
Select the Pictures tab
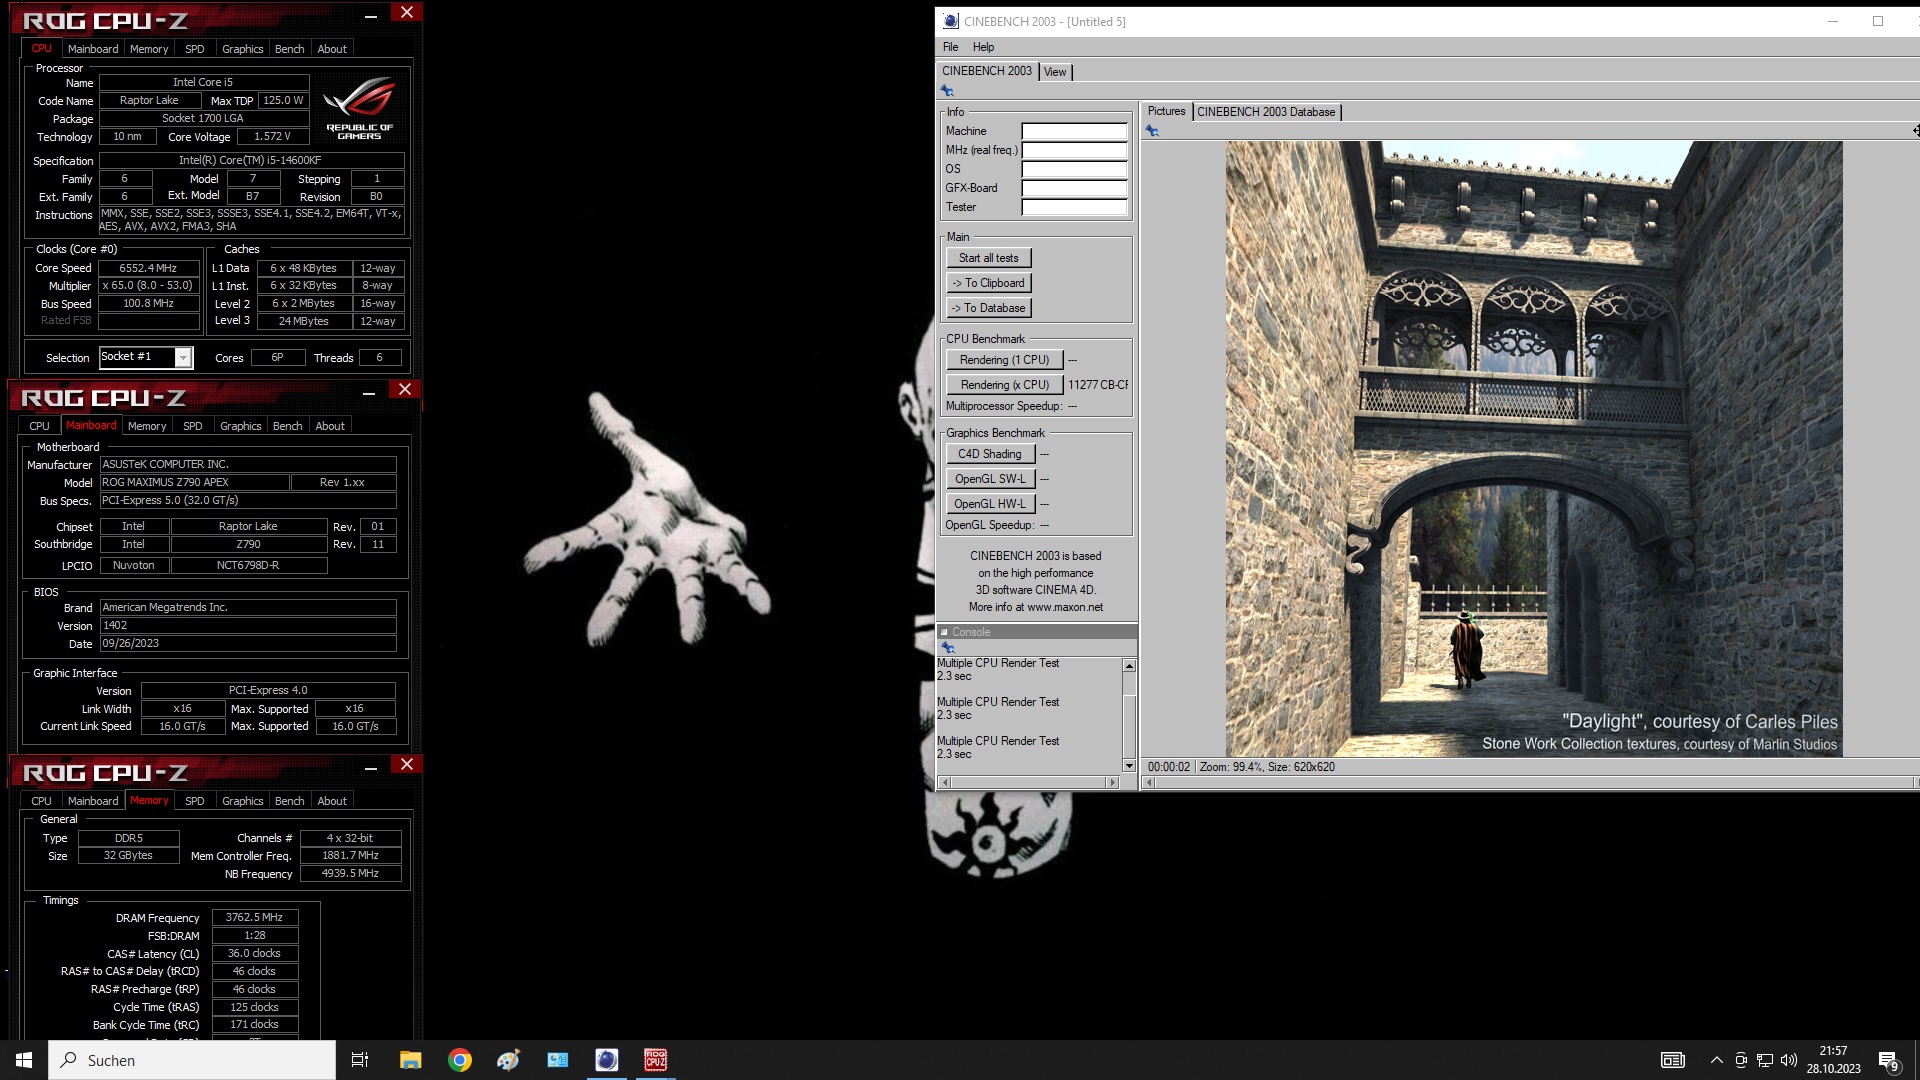tap(1166, 111)
